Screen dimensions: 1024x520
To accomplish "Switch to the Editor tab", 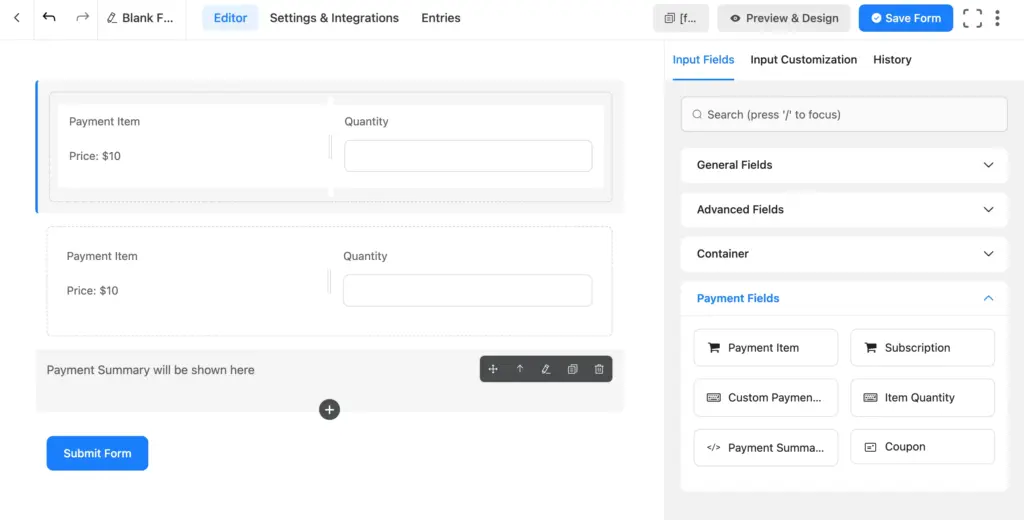I will 230,18.
